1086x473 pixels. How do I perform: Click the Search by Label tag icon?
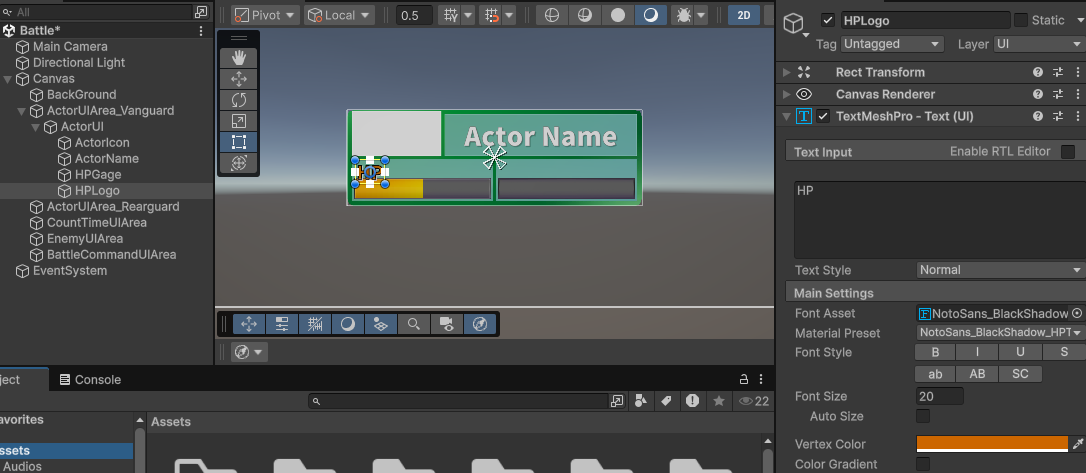pyautogui.click(x=665, y=401)
